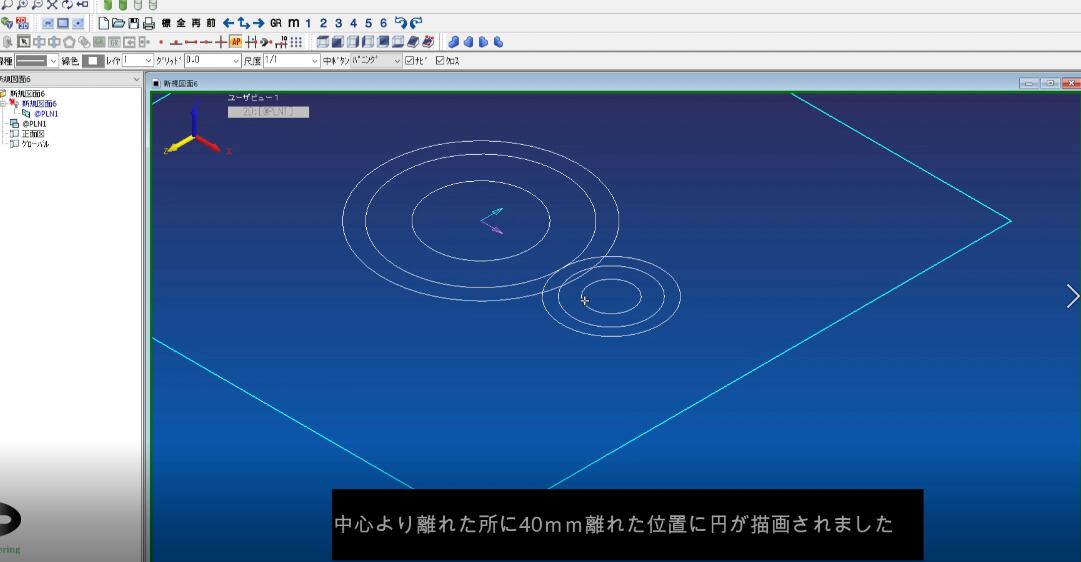This screenshot has width=1081, height=562.
Task: Click the 全 fit-all button
Action: pyautogui.click(x=181, y=23)
